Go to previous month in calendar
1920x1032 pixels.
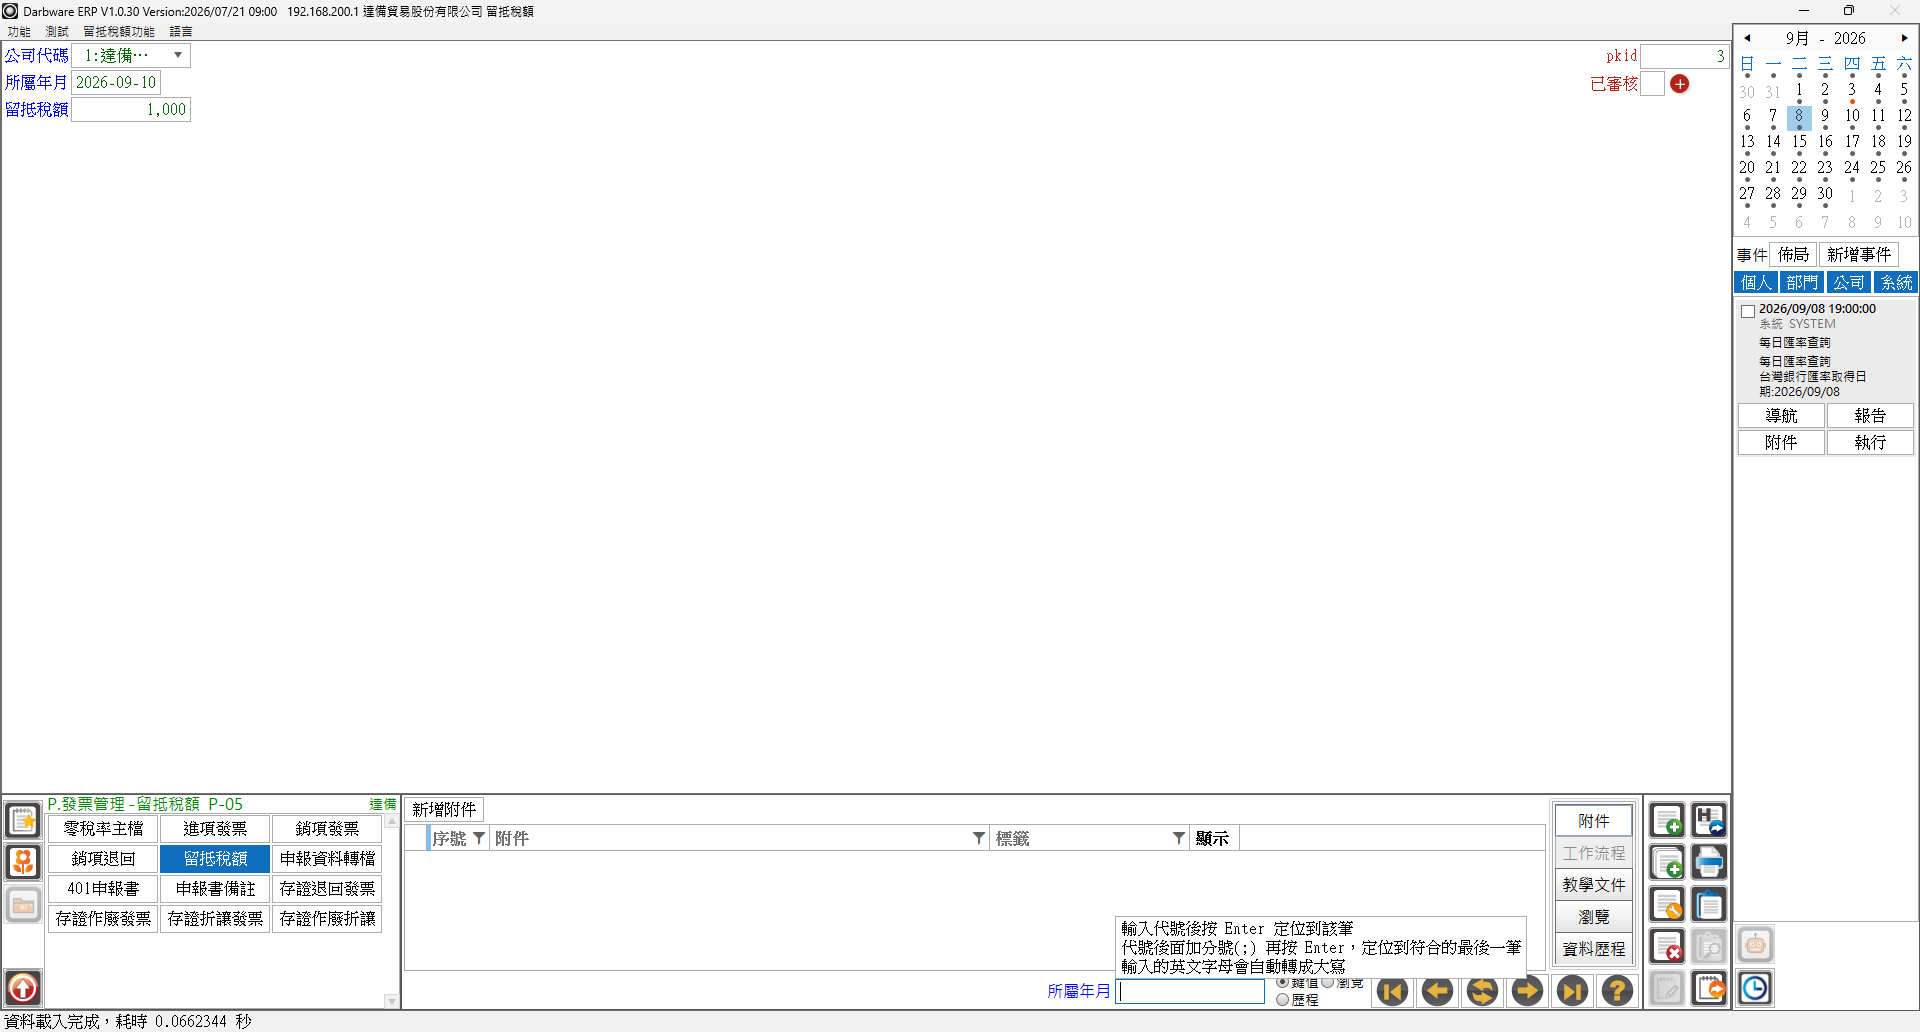point(1747,38)
